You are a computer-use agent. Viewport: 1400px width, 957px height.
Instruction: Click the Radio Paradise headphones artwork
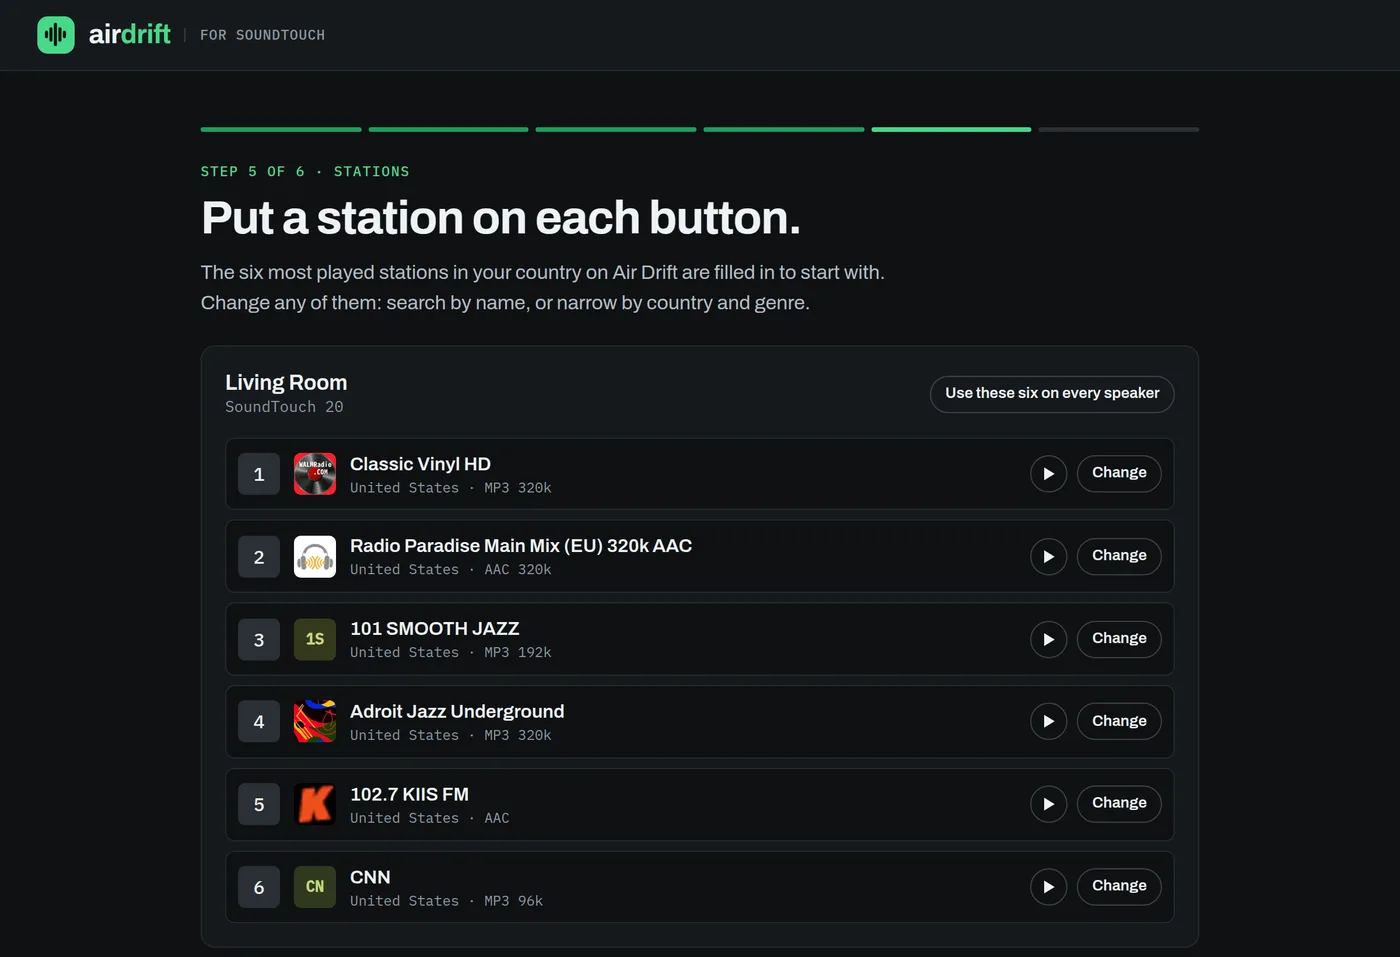pos(315,557)
